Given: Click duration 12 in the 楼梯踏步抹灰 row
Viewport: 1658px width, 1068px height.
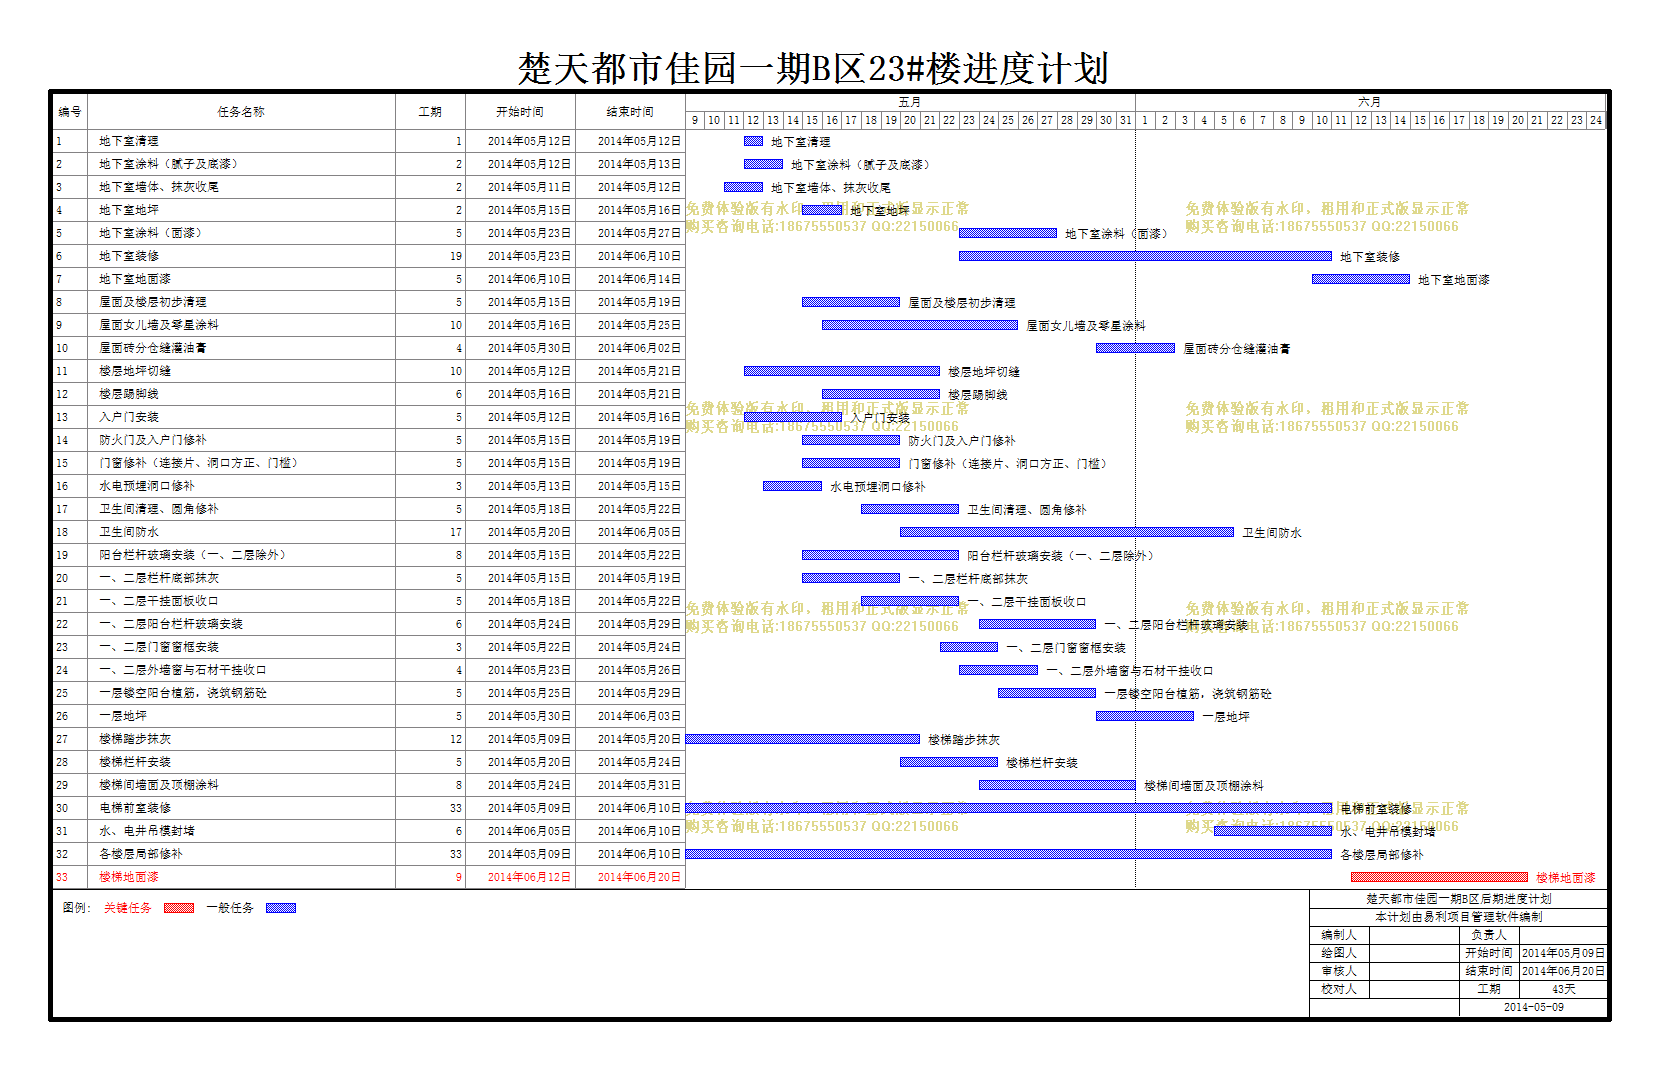Looking at the screenshot, I should [x=456, y=739].
